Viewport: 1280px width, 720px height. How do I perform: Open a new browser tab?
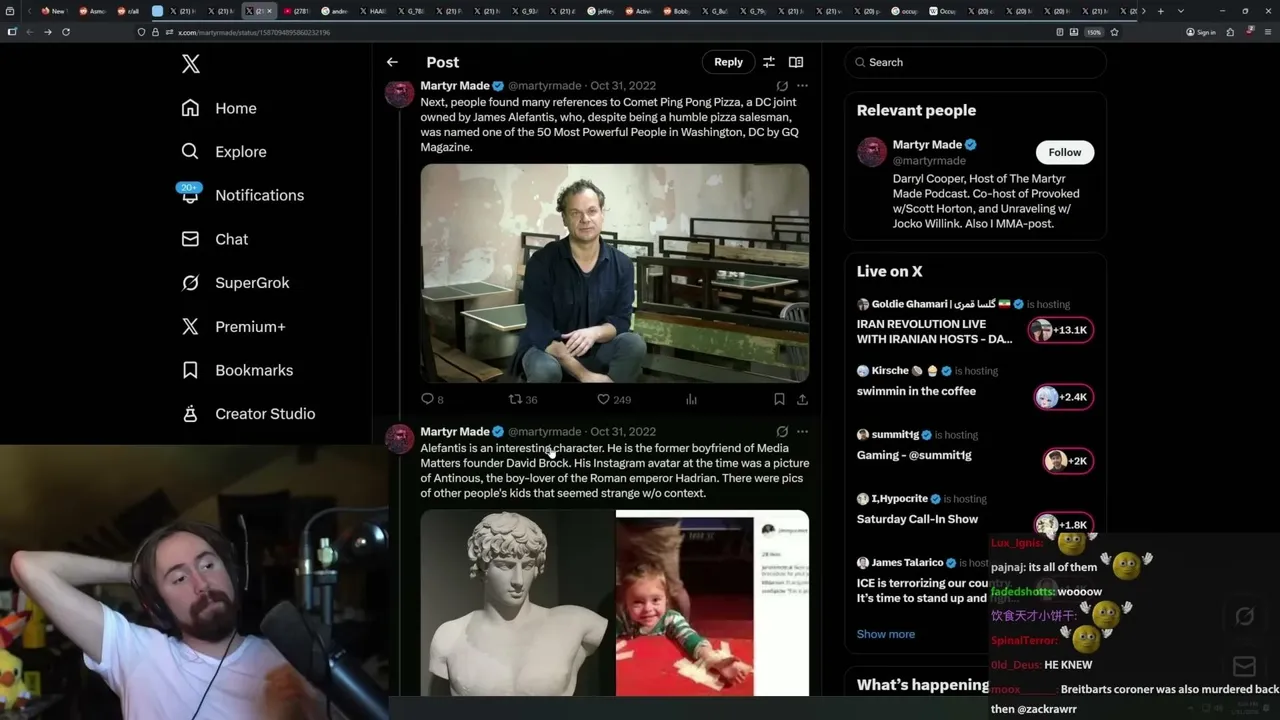1160,11
